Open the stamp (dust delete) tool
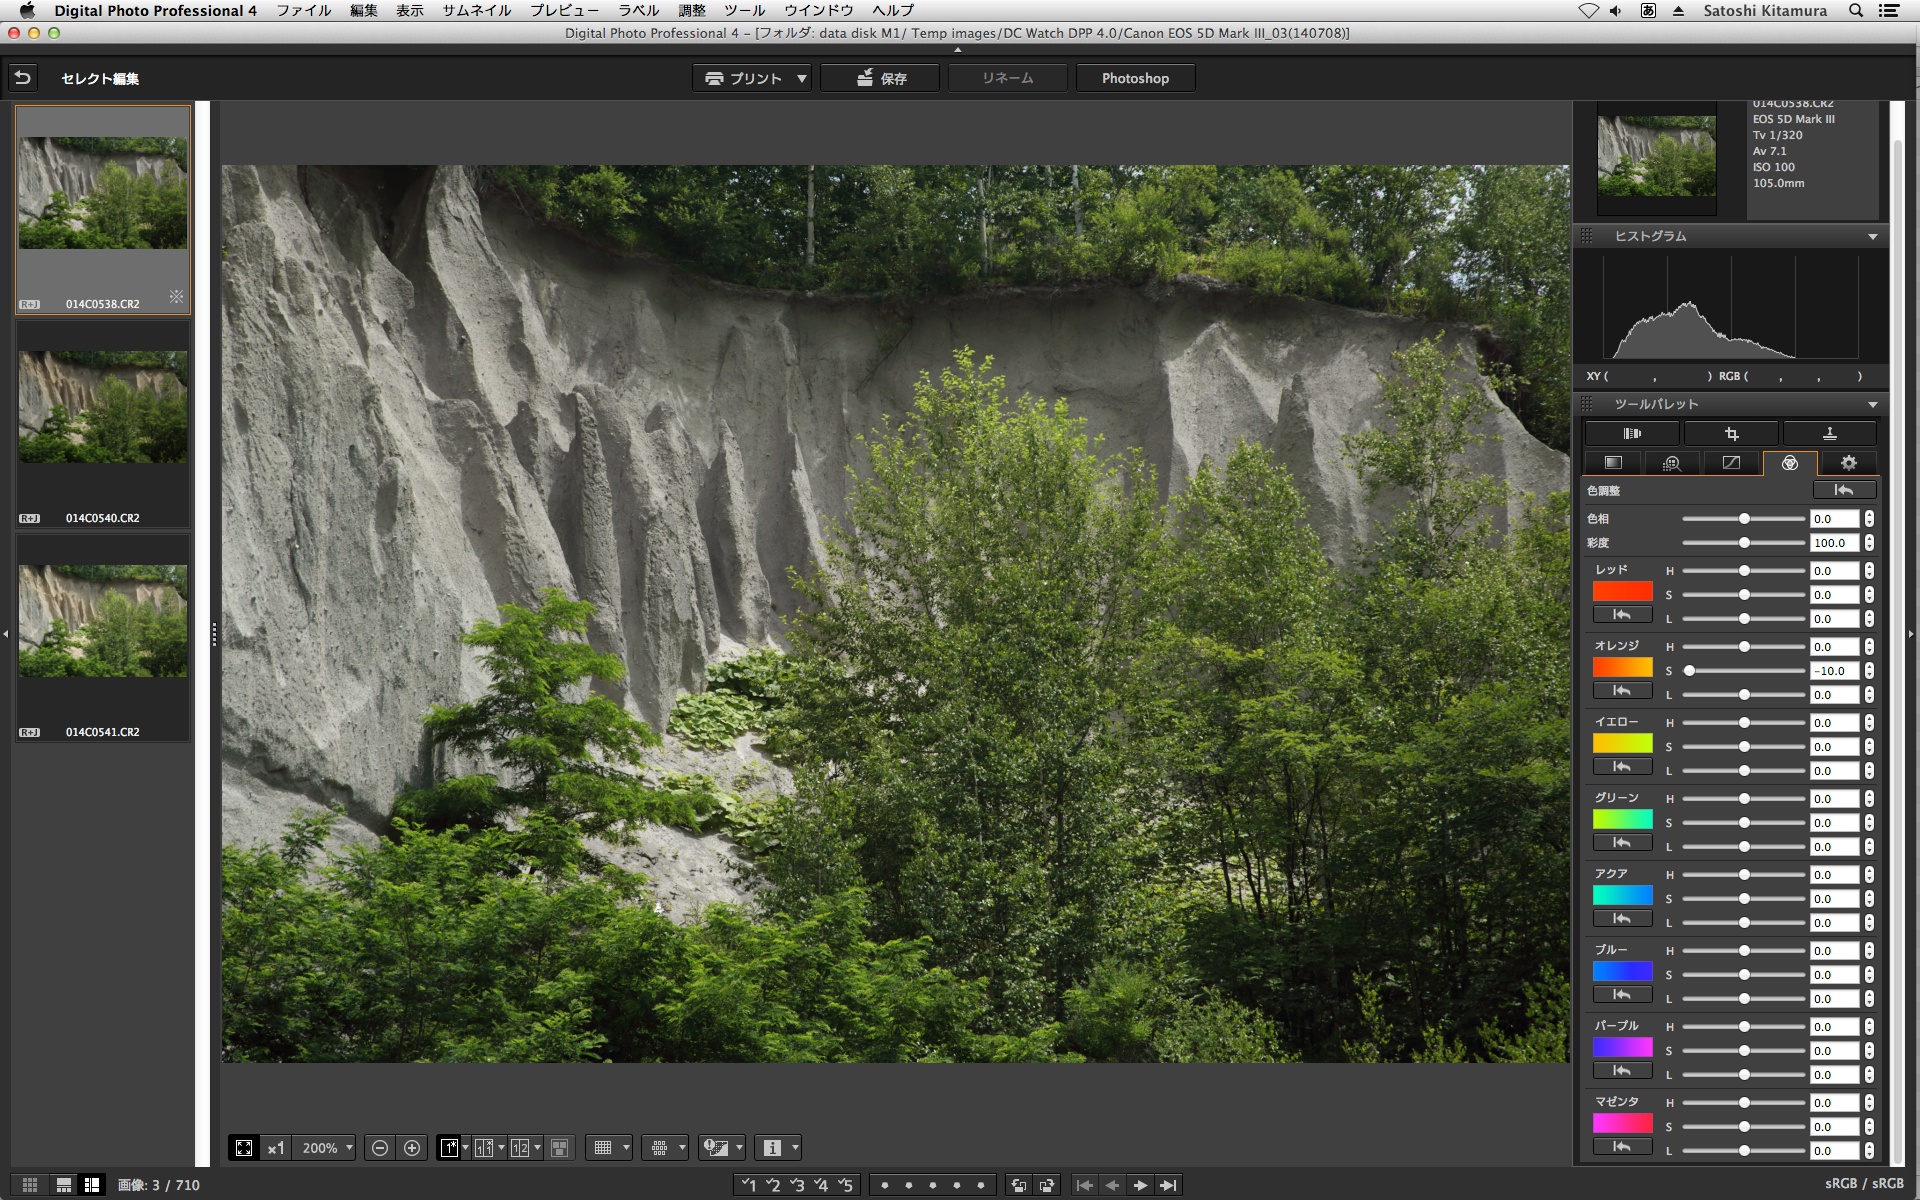The width and height of the screenshot is (1920, 1200). [1829, 434]
